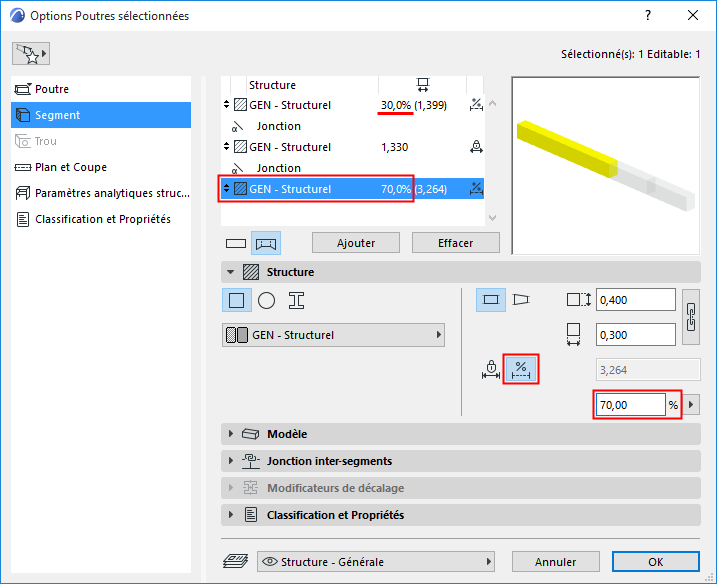The height and width of the screenshot is (584, 717).
Task: Choose circular cross-section shape
Action: coord(267,300)
